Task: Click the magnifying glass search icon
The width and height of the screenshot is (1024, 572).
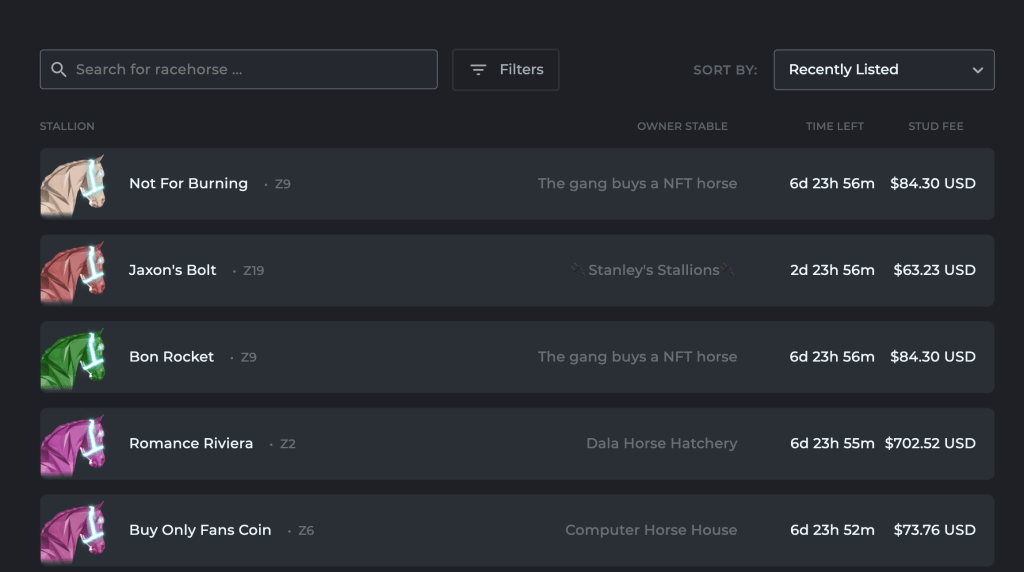Action: click(59, 70)
